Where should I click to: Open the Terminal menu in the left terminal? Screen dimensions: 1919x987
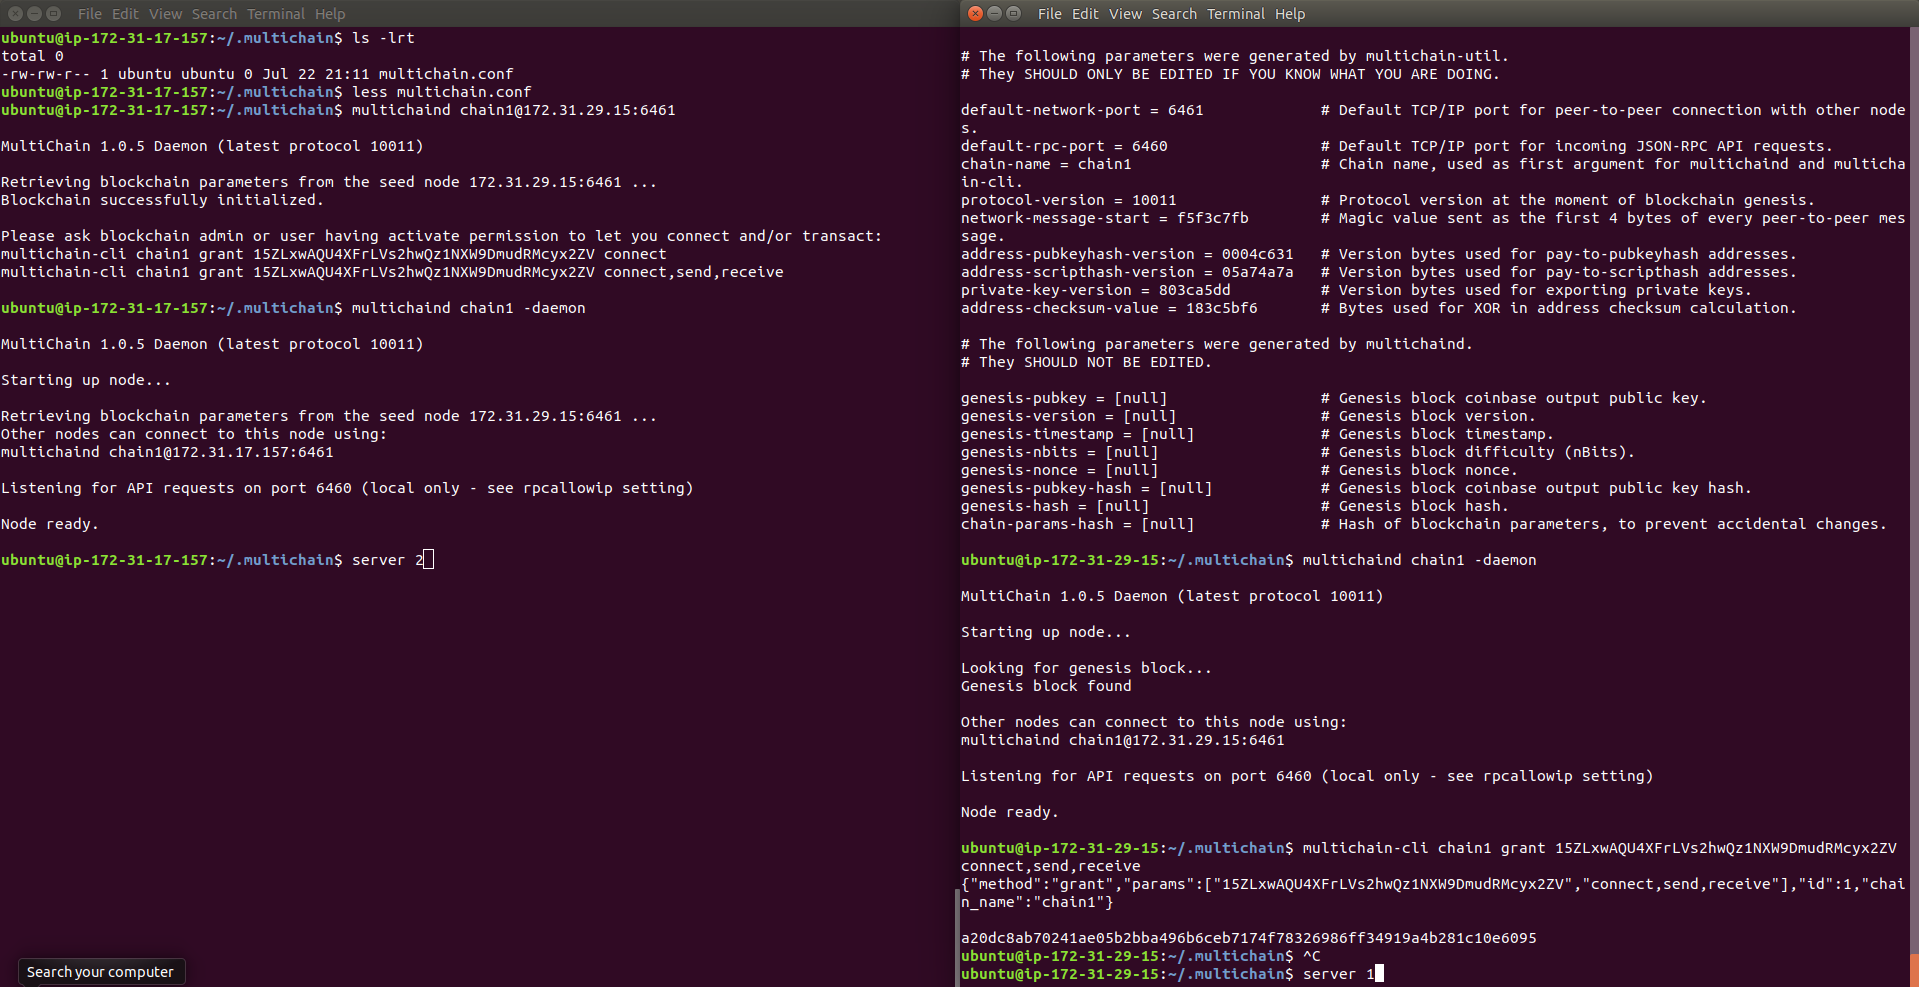[276, 14]
